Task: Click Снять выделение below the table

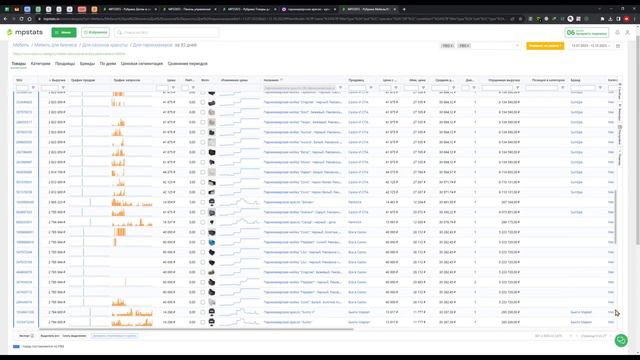Action: [74, 336]
